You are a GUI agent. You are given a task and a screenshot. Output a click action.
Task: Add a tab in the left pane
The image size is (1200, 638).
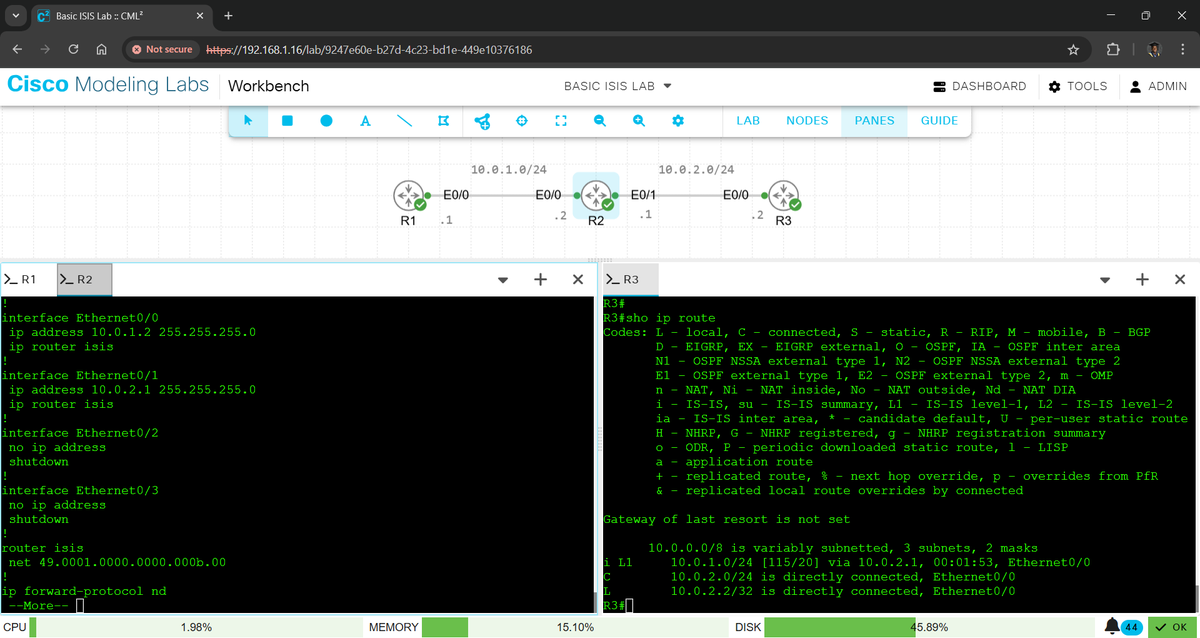540,280
